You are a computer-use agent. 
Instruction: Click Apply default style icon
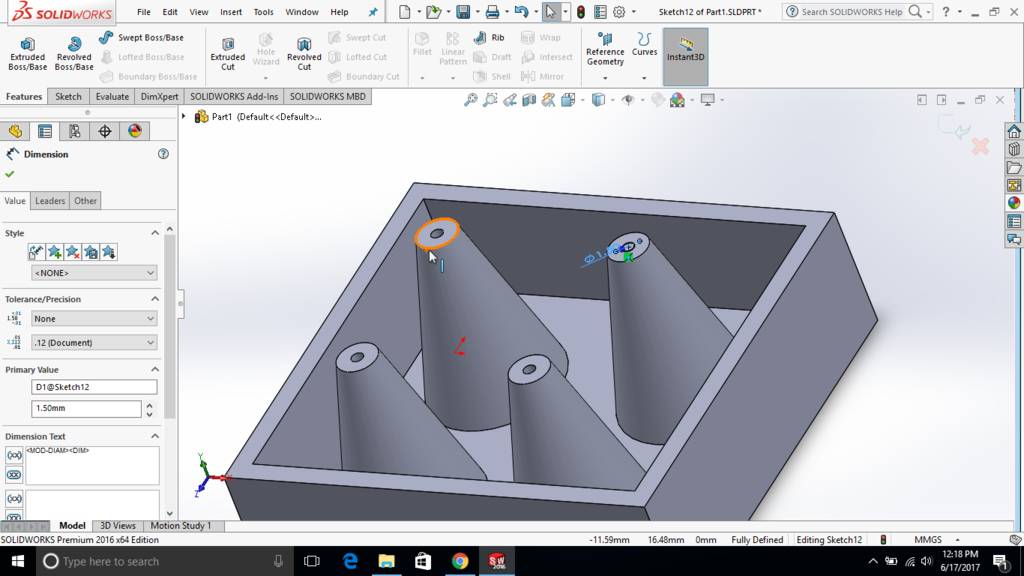click(x=36, y=252)
